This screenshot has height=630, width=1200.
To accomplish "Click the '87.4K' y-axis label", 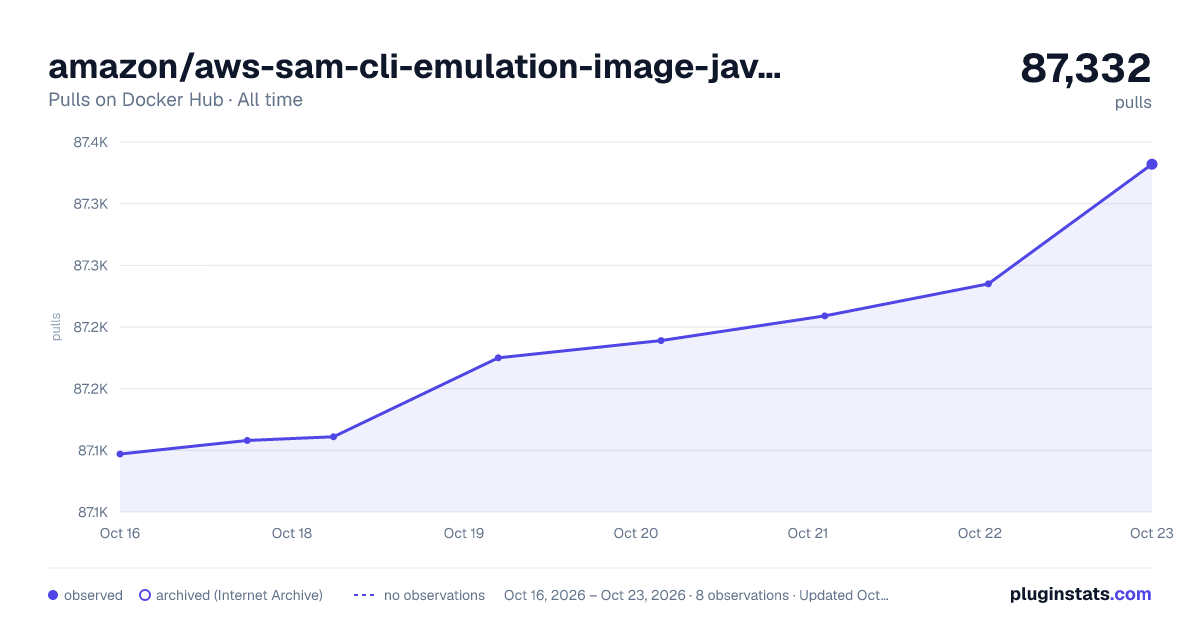I will click(x=91, y=142).
